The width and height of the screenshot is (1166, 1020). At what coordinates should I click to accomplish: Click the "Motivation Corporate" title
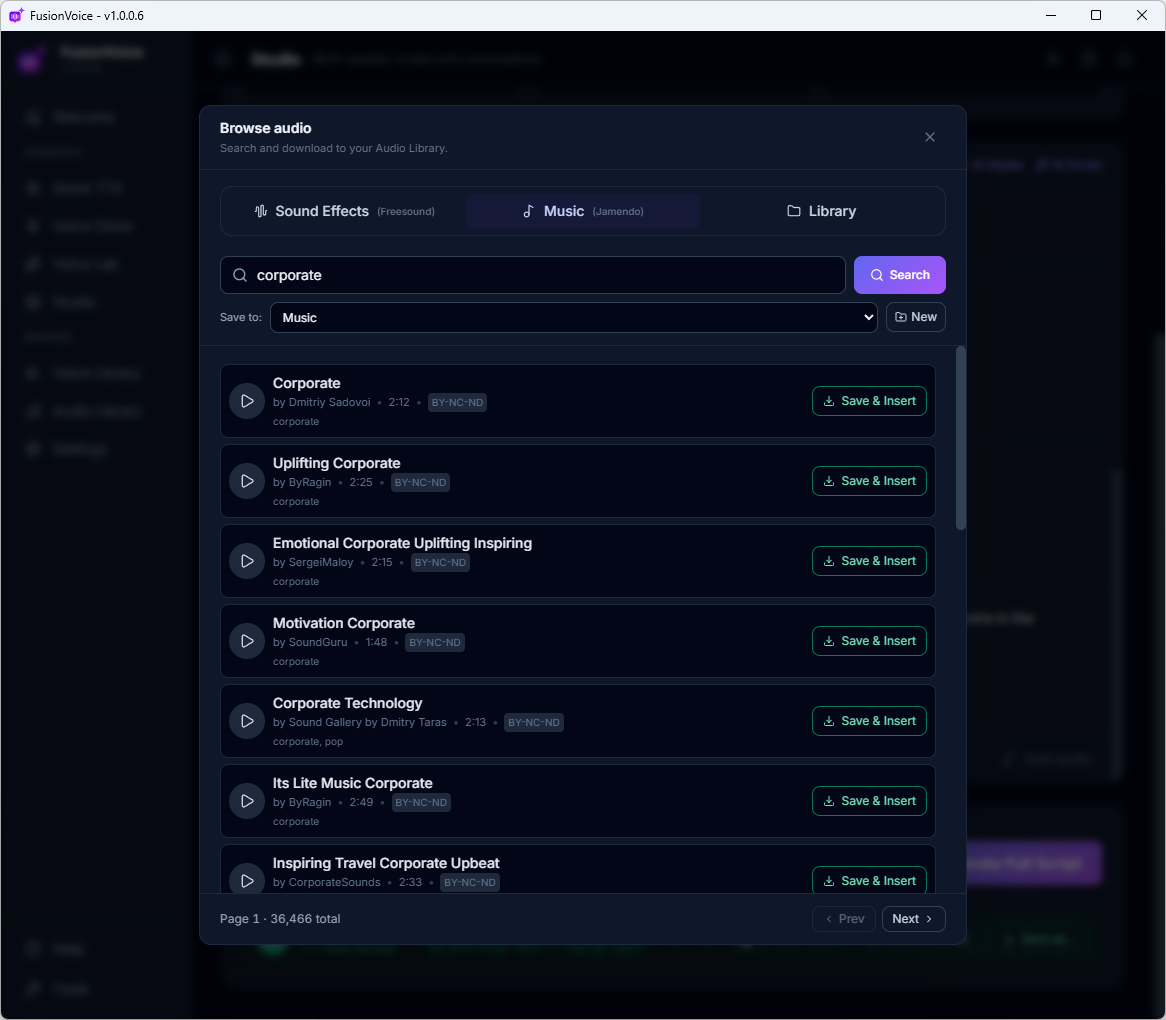344,623
